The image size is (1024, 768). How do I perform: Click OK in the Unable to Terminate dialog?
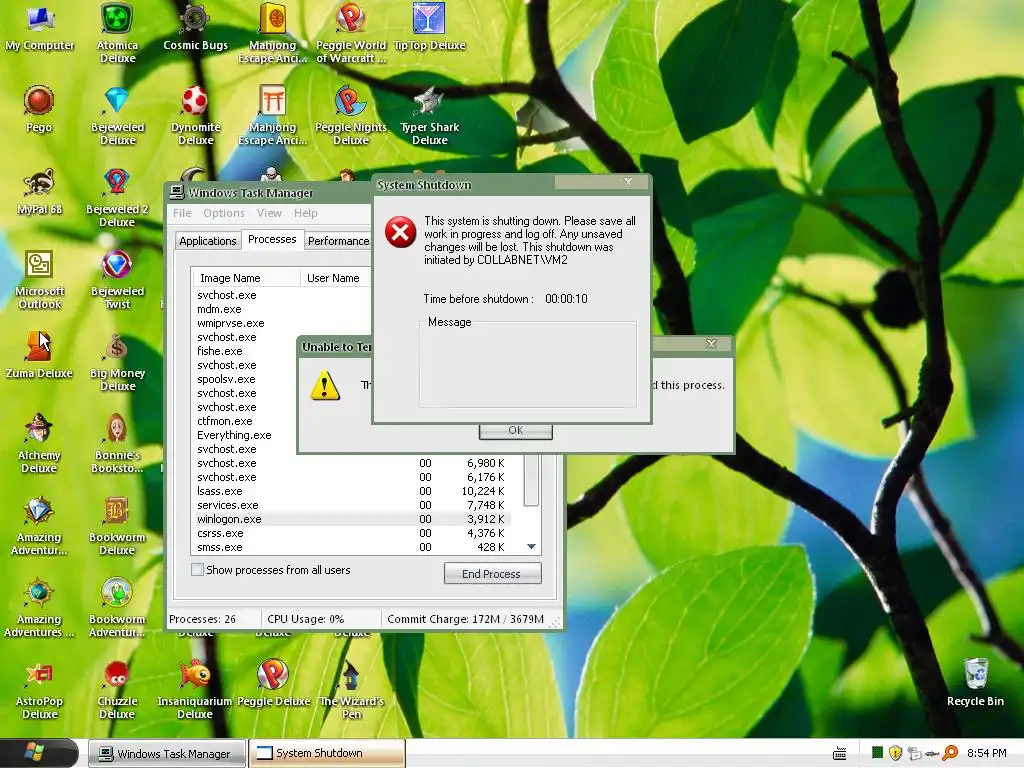tap(515, 431)
